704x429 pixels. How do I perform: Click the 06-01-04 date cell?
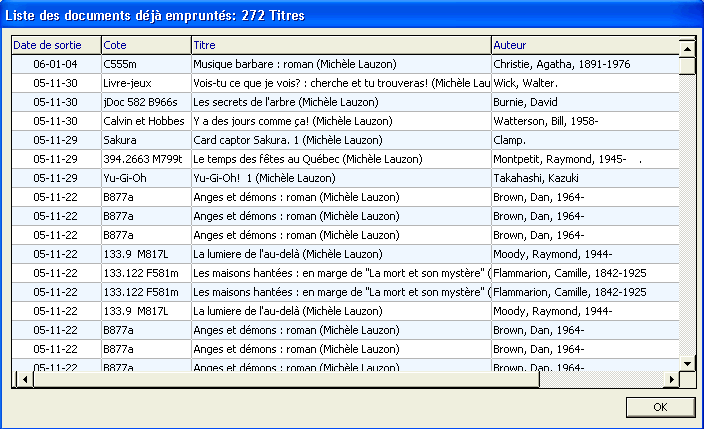coord(56,63)
